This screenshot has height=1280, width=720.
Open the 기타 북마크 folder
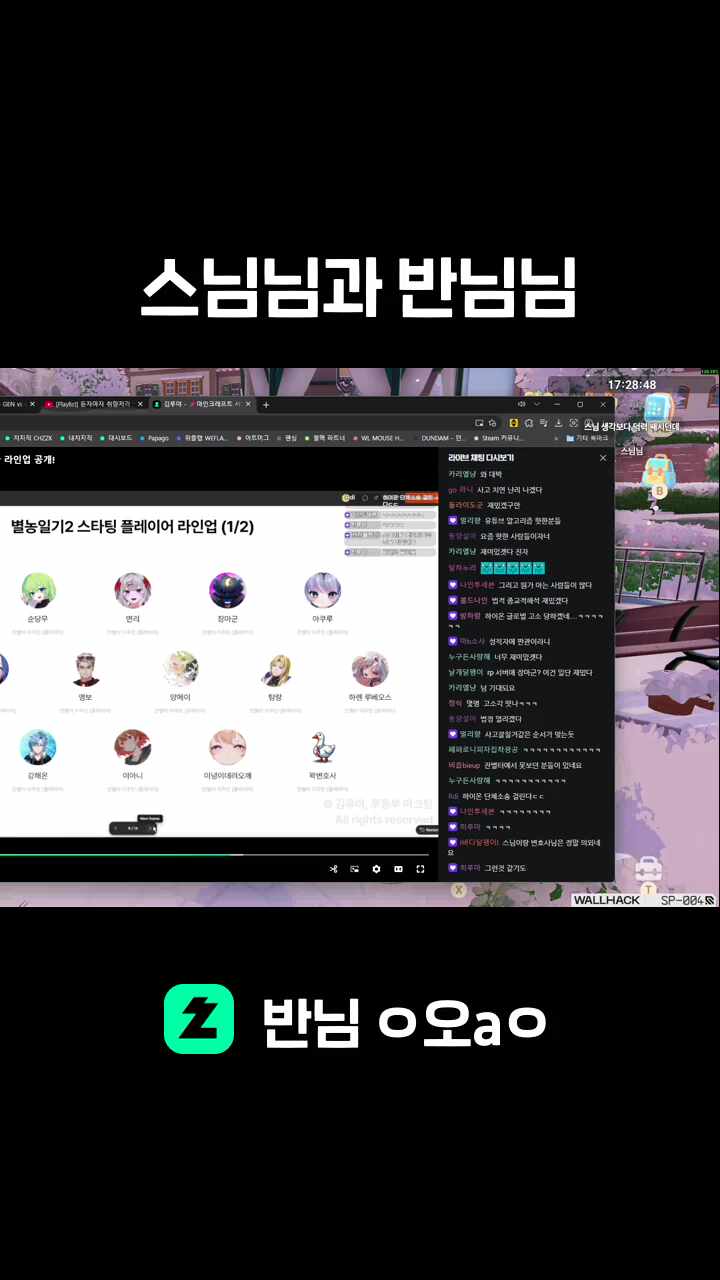click(588, 438)
